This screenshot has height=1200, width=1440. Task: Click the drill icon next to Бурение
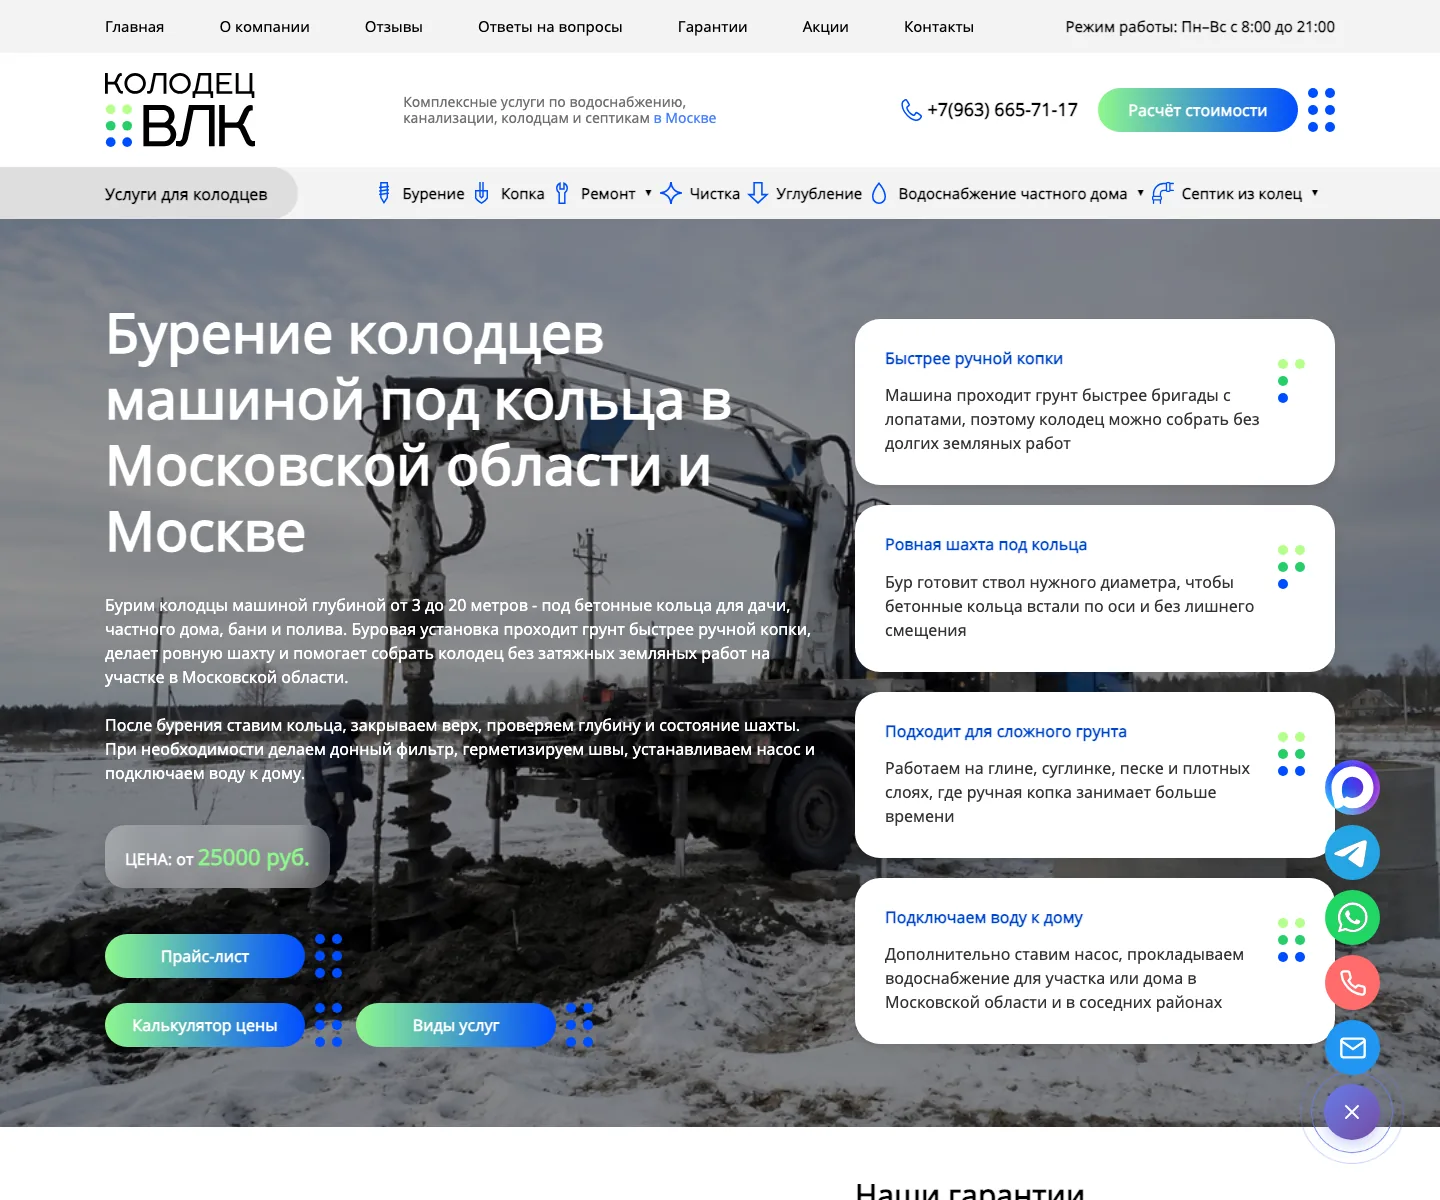(383, 193)
